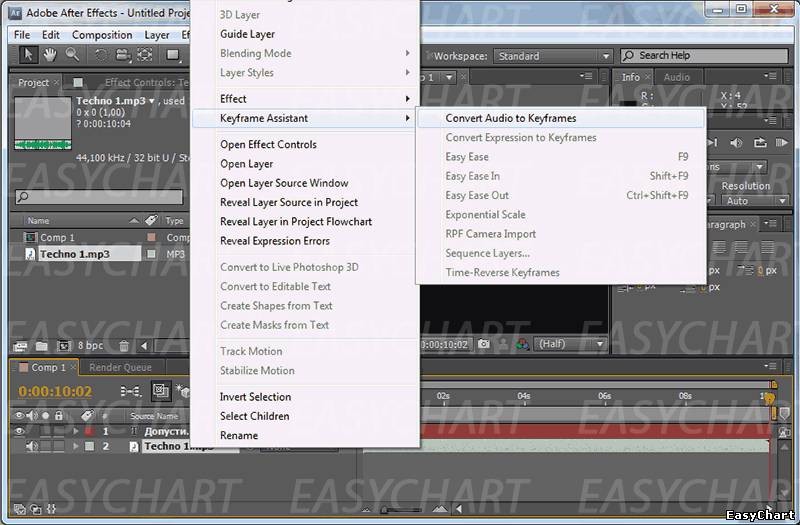Click Comp 1 label color swatch in Project
Screen dimensions: 800x525
pos(151,237)
